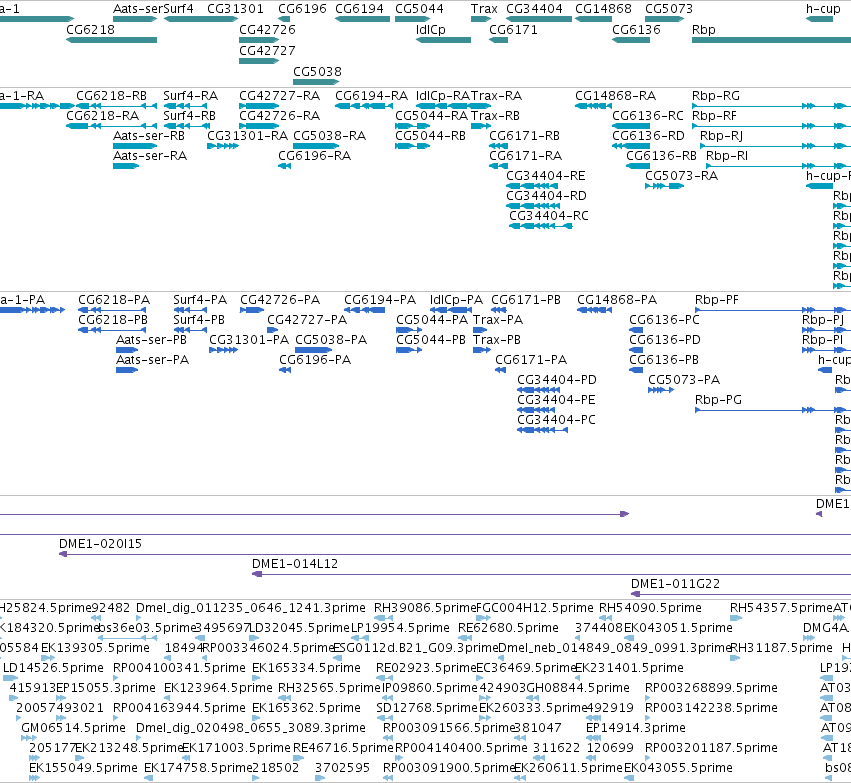
Task: Click EST RP003268899.5prime
Action: [x=711, y=688]
